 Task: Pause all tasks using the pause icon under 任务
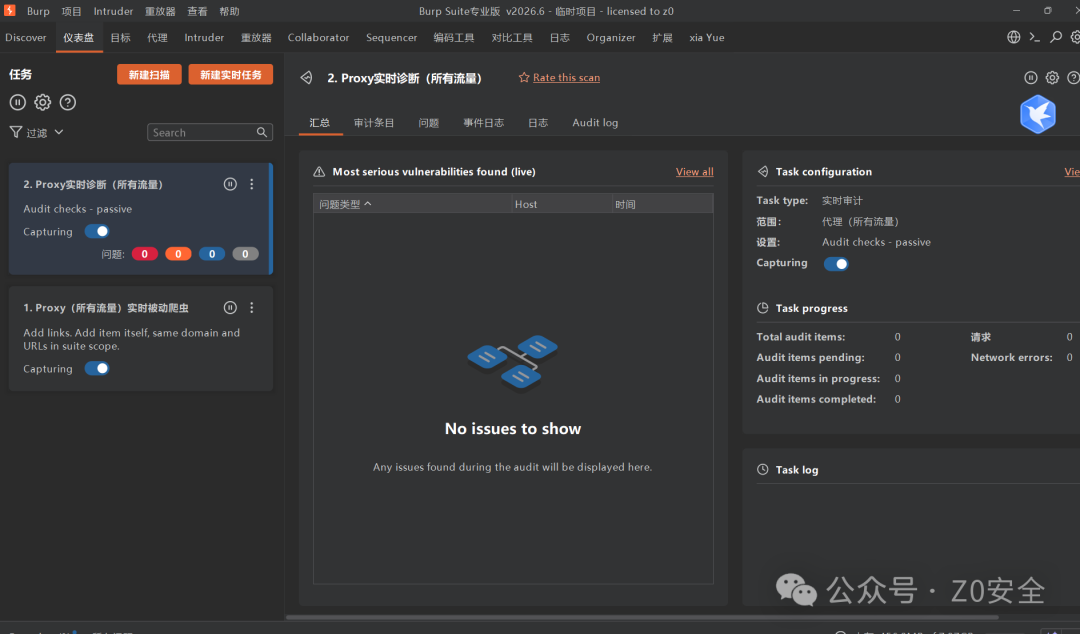(x=18, y=103)
